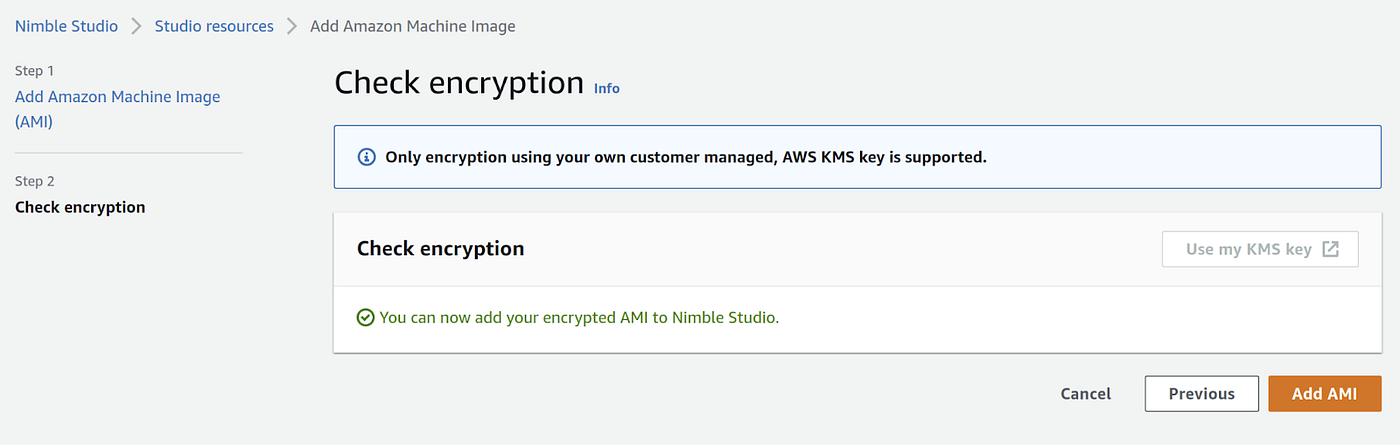Click the Step 1 label in the wizard sidebar
Screen dimensions: 1400x445
[35, 71]
